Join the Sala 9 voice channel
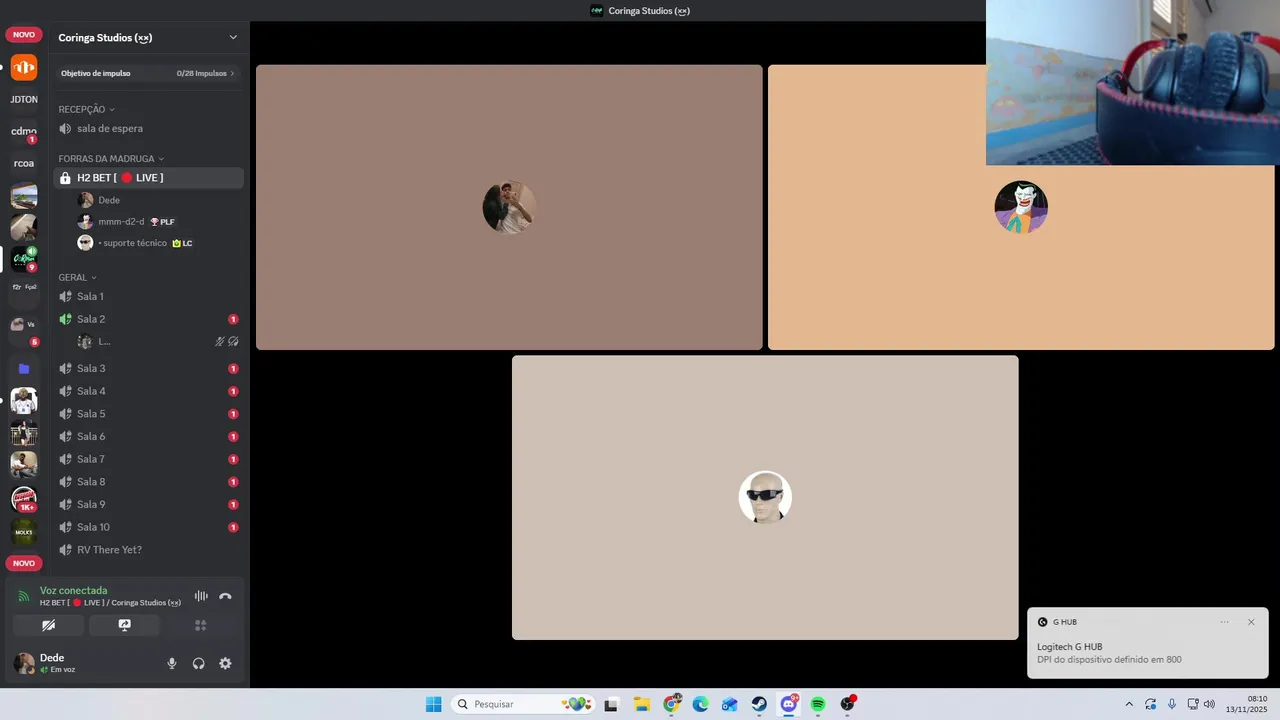The width and height of the screenshot is (1280, 720). 148,504
